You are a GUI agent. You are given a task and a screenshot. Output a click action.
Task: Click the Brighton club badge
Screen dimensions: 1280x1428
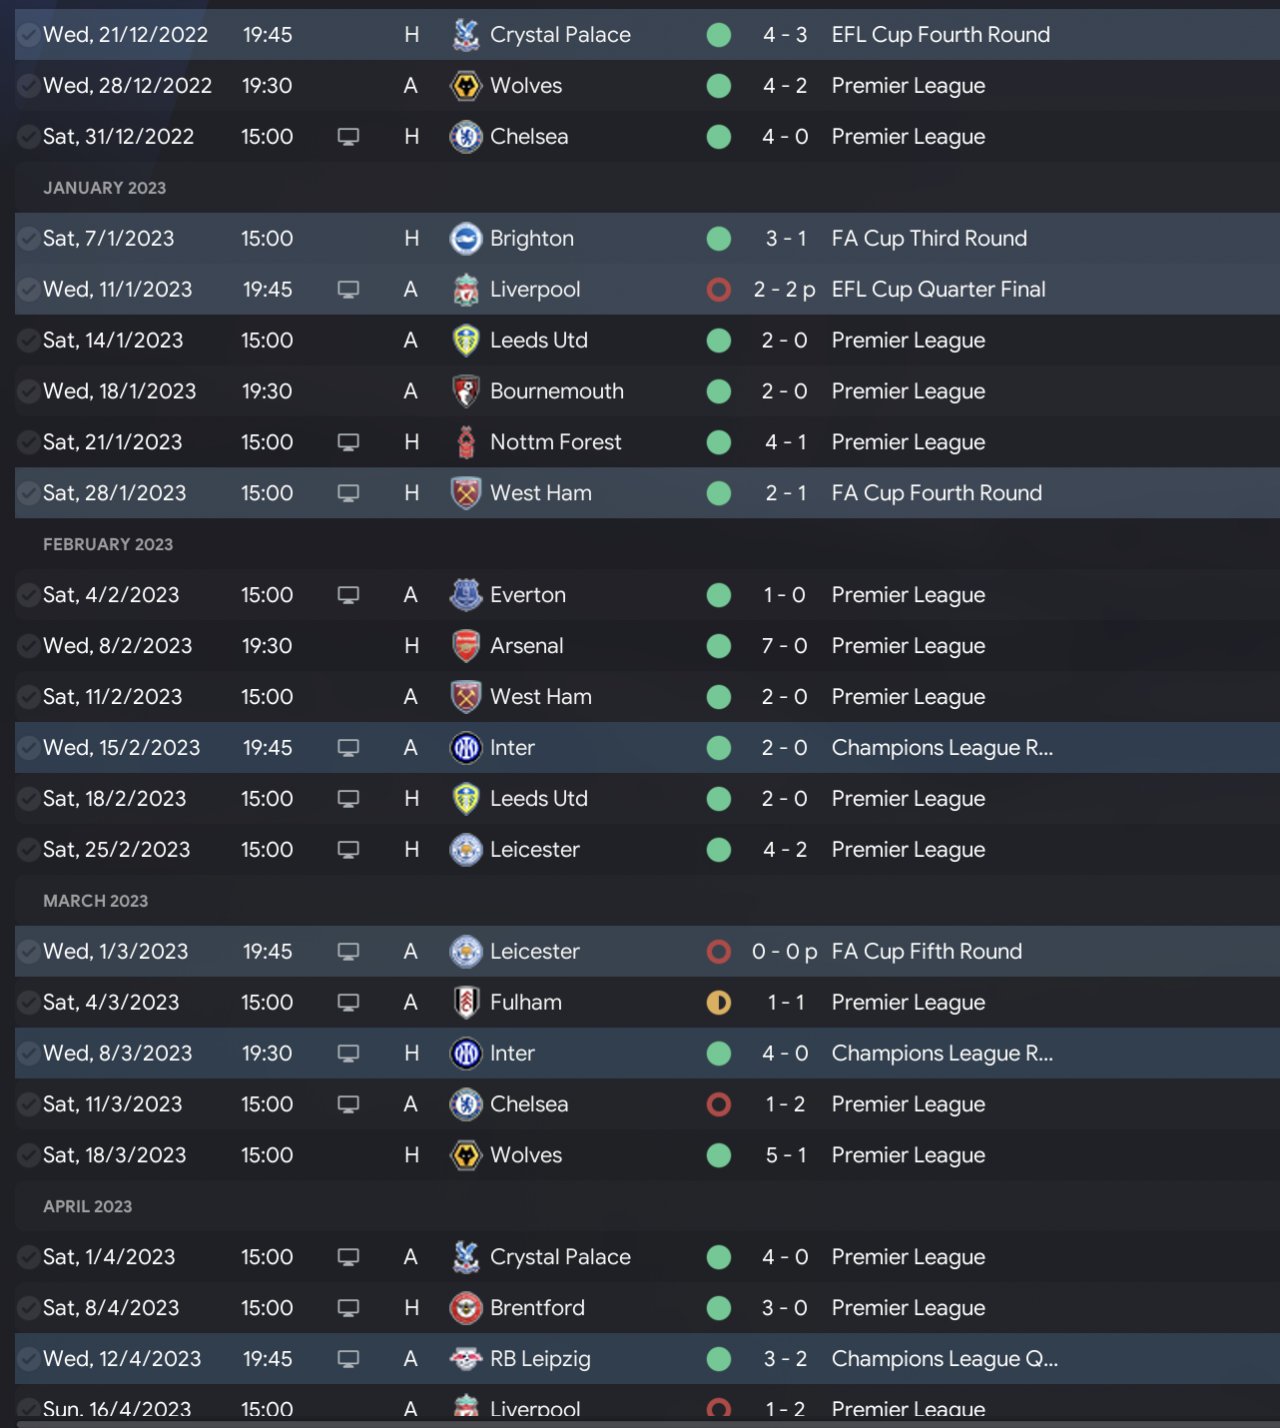466,239
